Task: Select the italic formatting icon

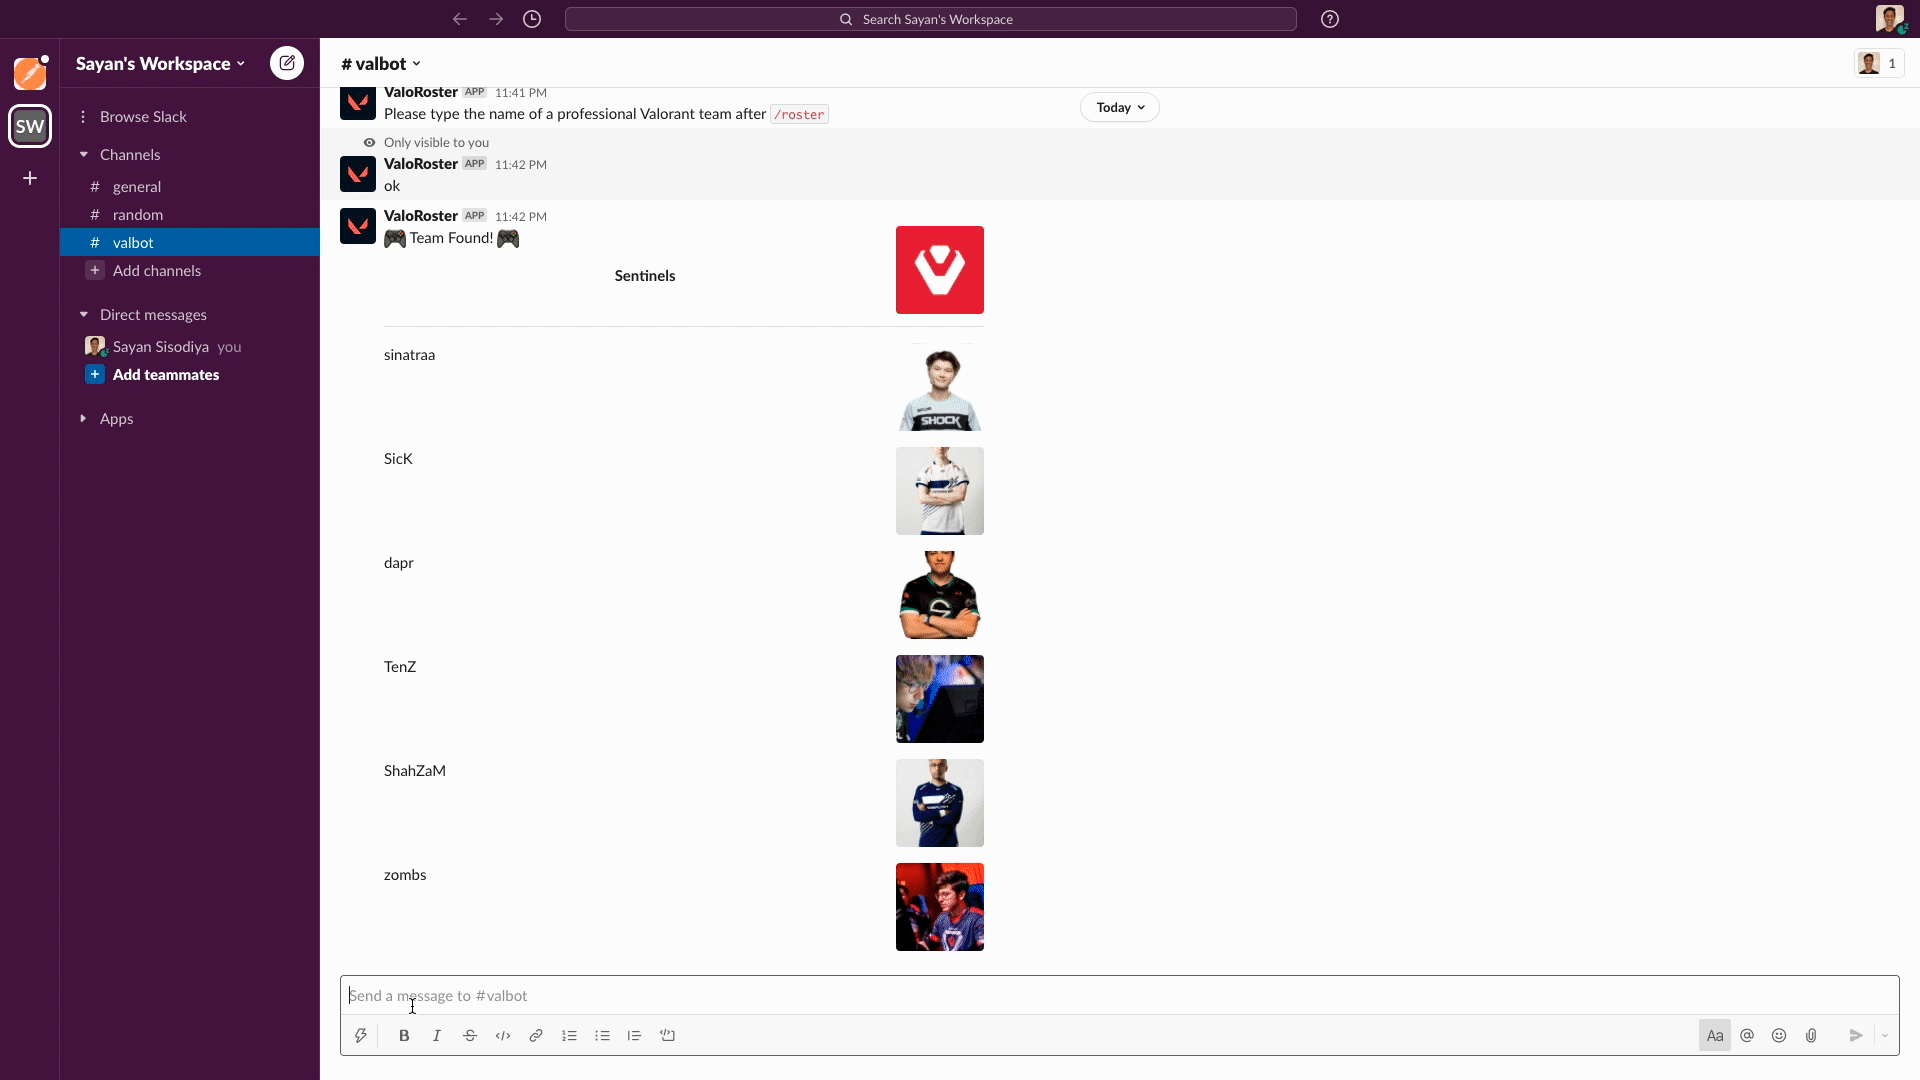Action: (436, 1035)
